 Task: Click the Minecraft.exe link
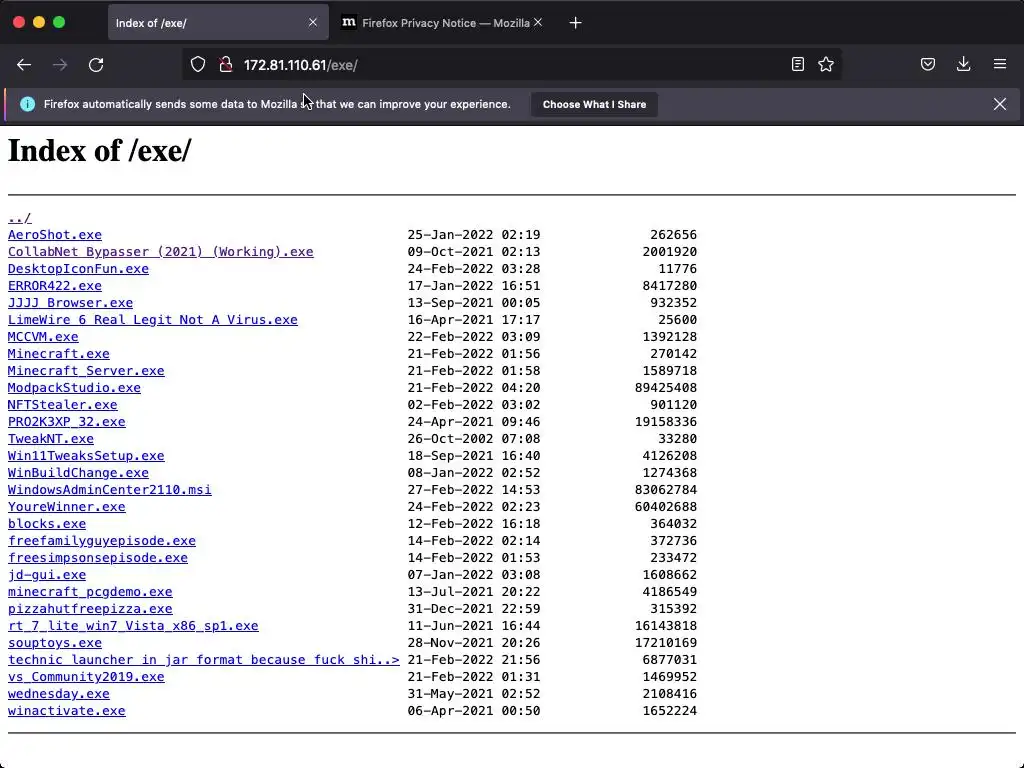[59, 353]
